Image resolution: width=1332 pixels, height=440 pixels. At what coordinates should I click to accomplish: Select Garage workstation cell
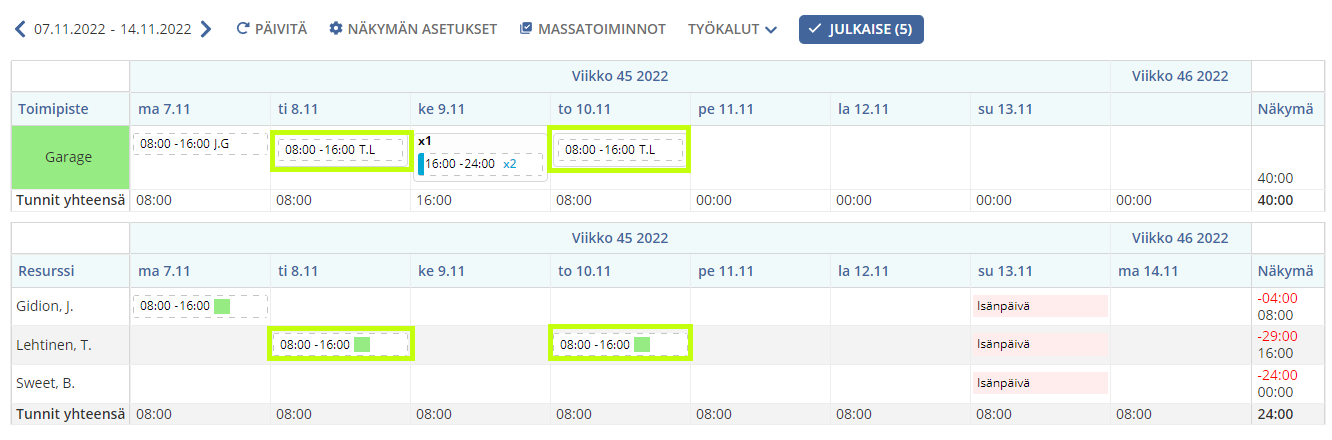(69, 158)
